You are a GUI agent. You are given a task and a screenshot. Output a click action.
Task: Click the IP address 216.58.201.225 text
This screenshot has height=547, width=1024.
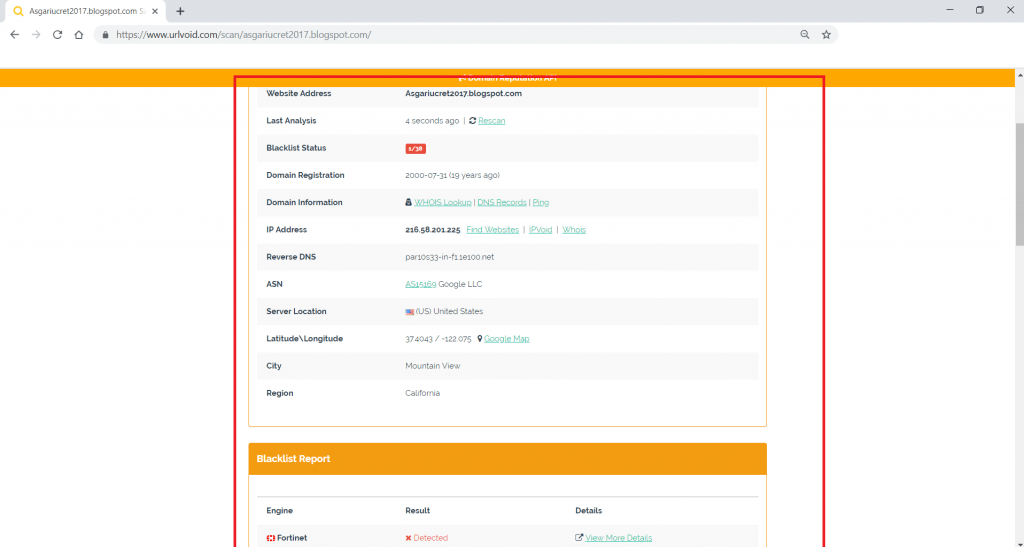(432, 230)
